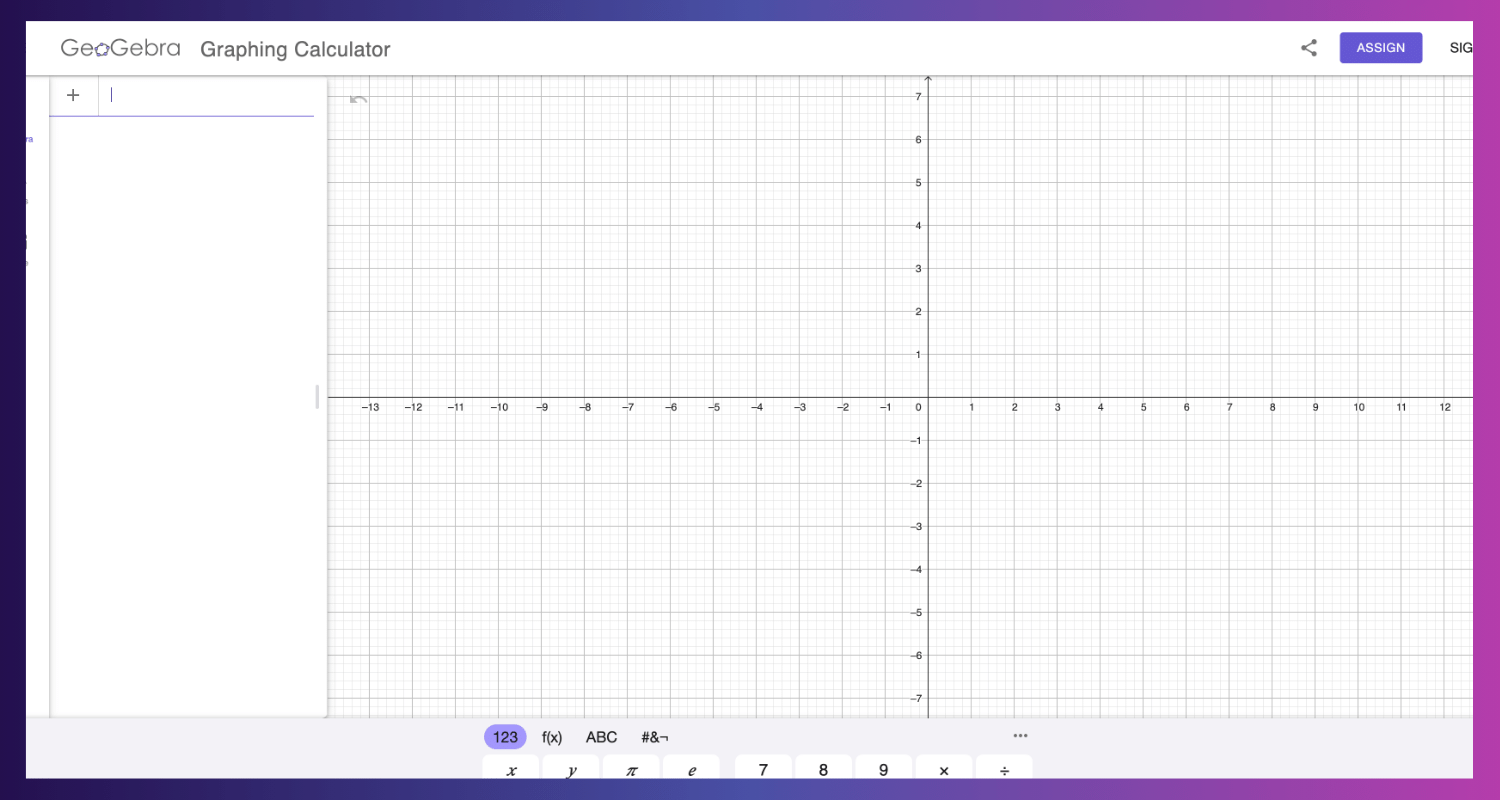Click the GeoGebra logo
The height and width of the screenshot is (800, 1500).
click(120, 47)
